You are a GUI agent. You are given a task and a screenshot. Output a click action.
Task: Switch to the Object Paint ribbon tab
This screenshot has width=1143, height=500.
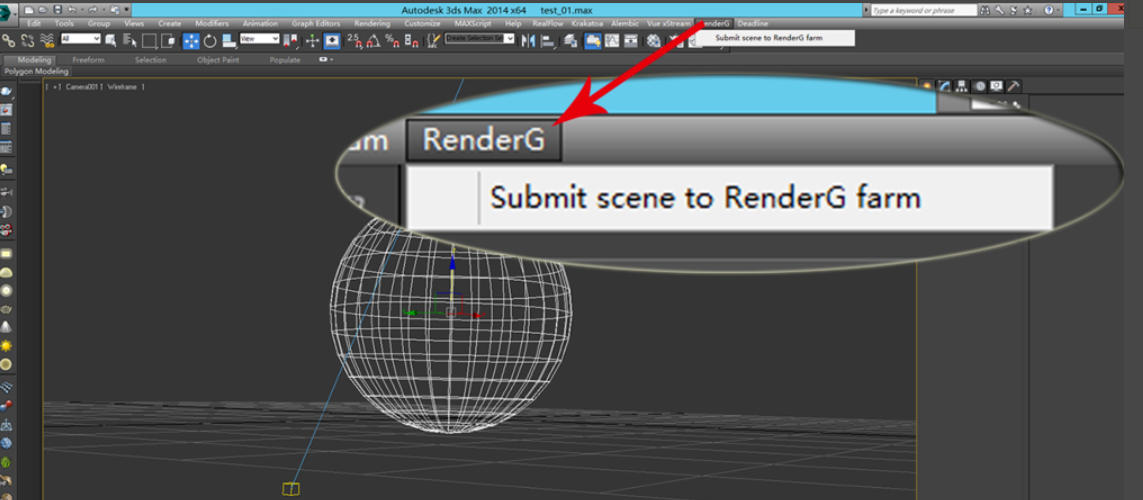[x=217, y=60]
